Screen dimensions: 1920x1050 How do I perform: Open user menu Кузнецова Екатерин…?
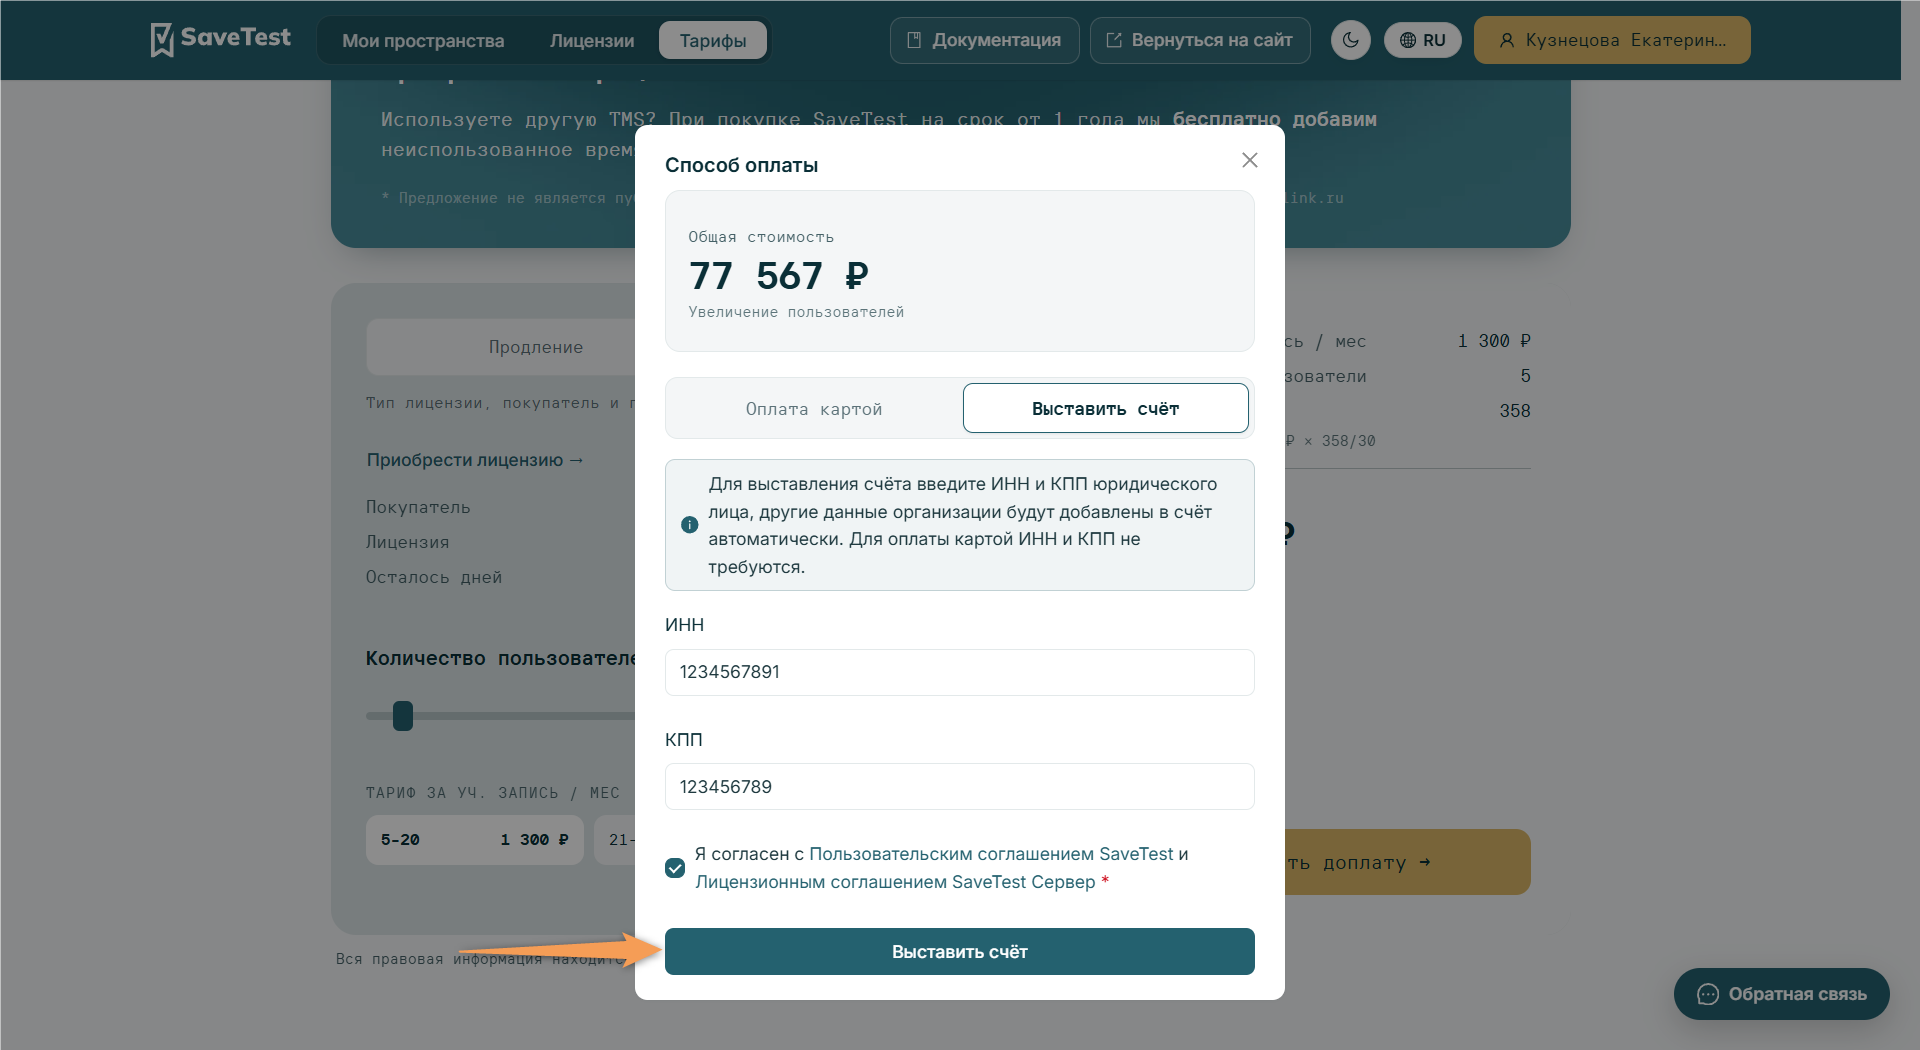(x=1612, y=40)
